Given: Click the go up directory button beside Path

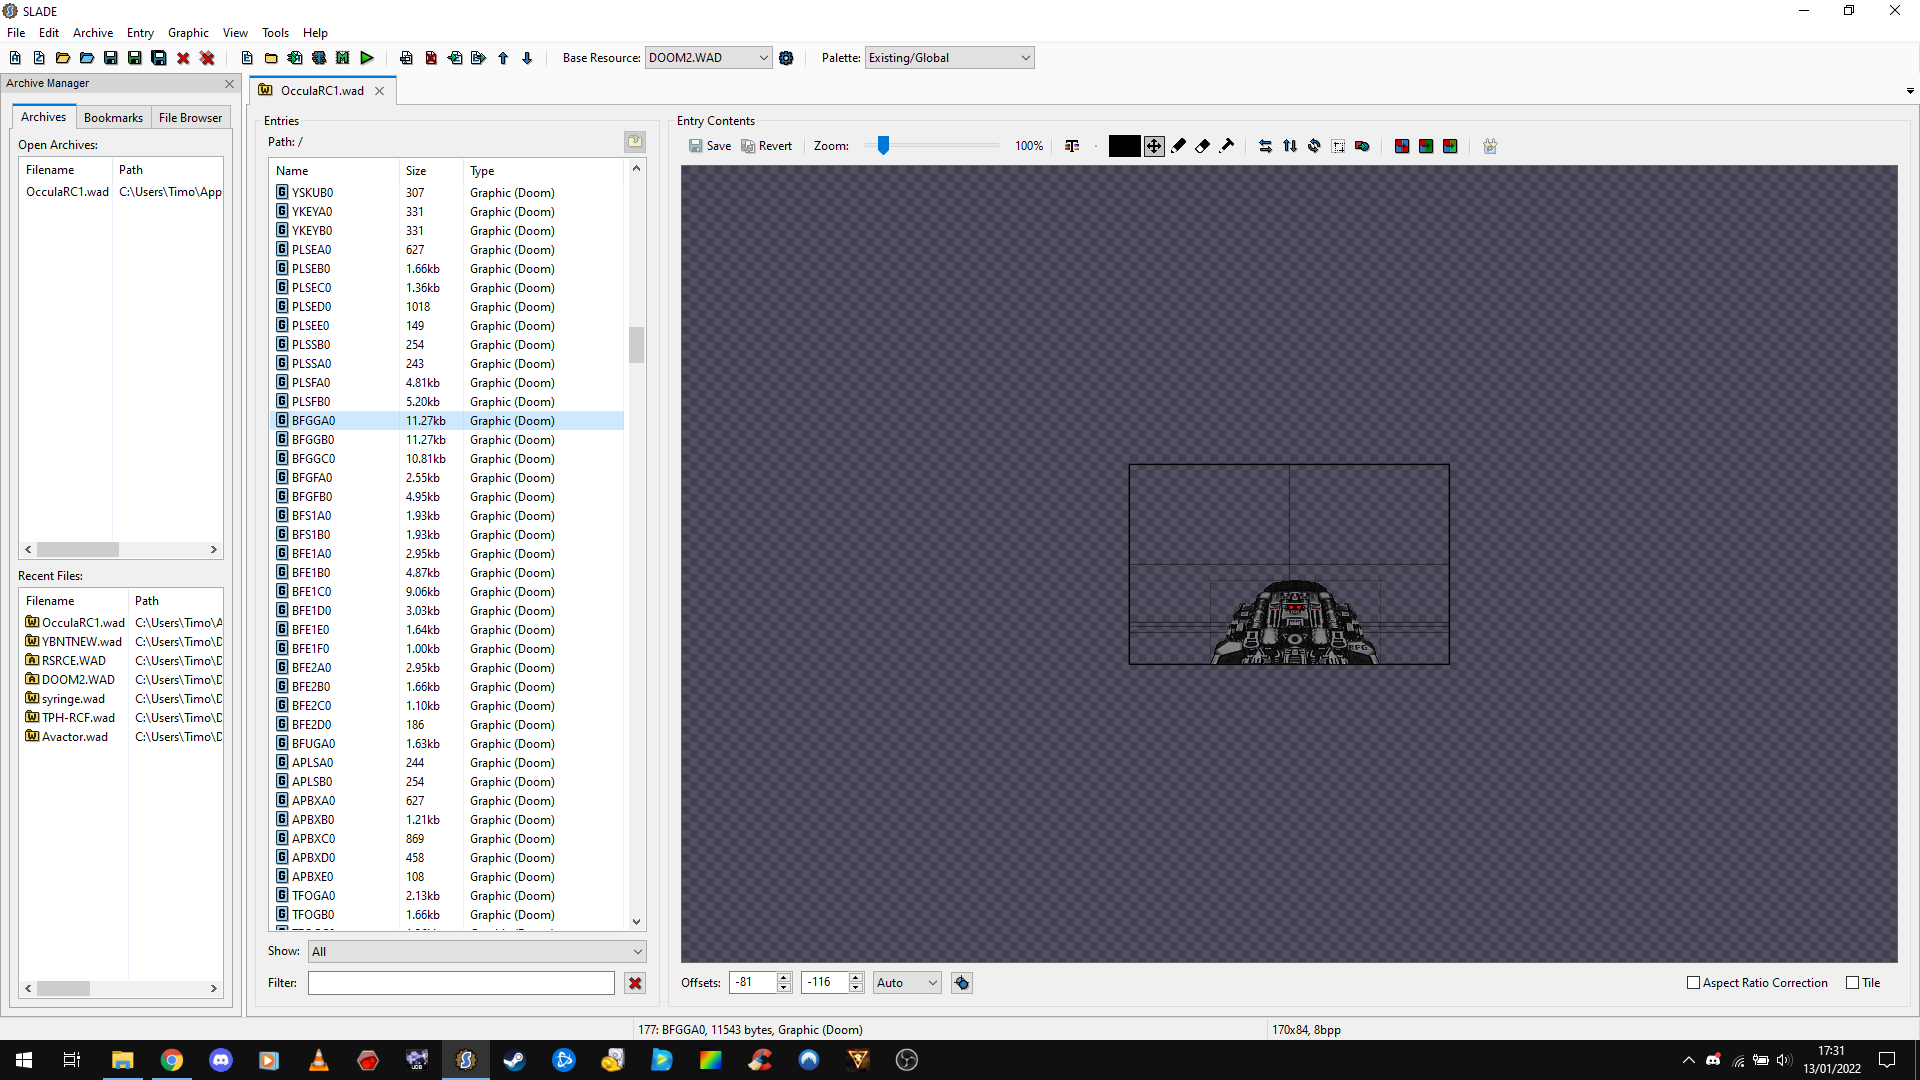Looking at the screenshot, I should coord(635,142).
